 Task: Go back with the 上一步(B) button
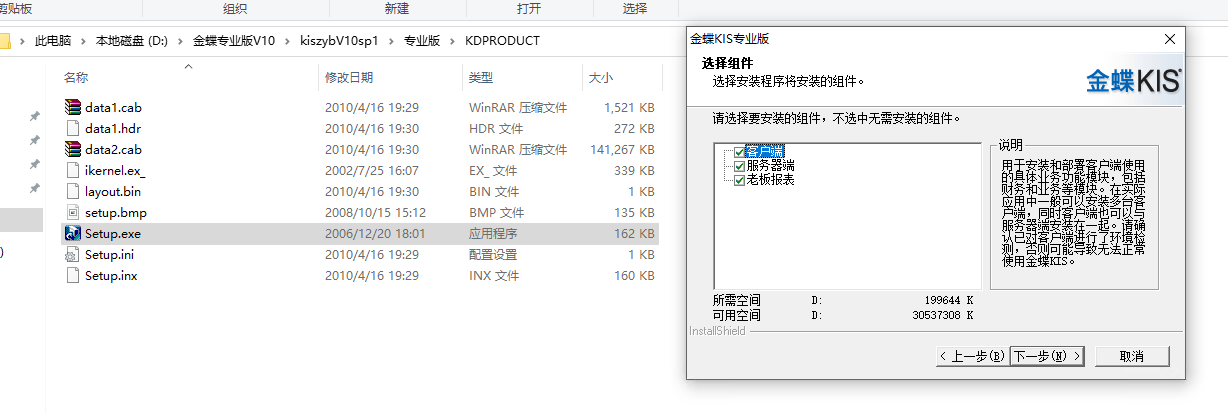point(971,356)
